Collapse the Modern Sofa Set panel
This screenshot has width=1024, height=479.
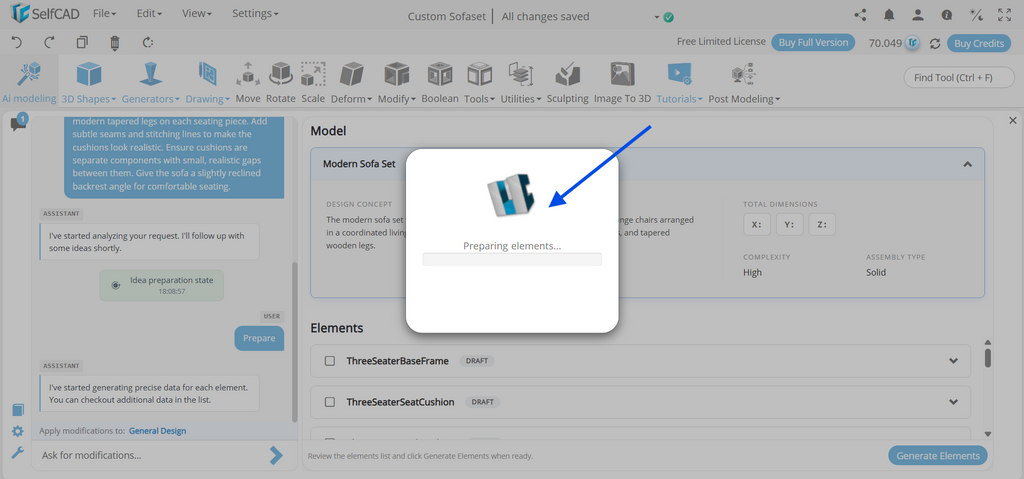967,164
